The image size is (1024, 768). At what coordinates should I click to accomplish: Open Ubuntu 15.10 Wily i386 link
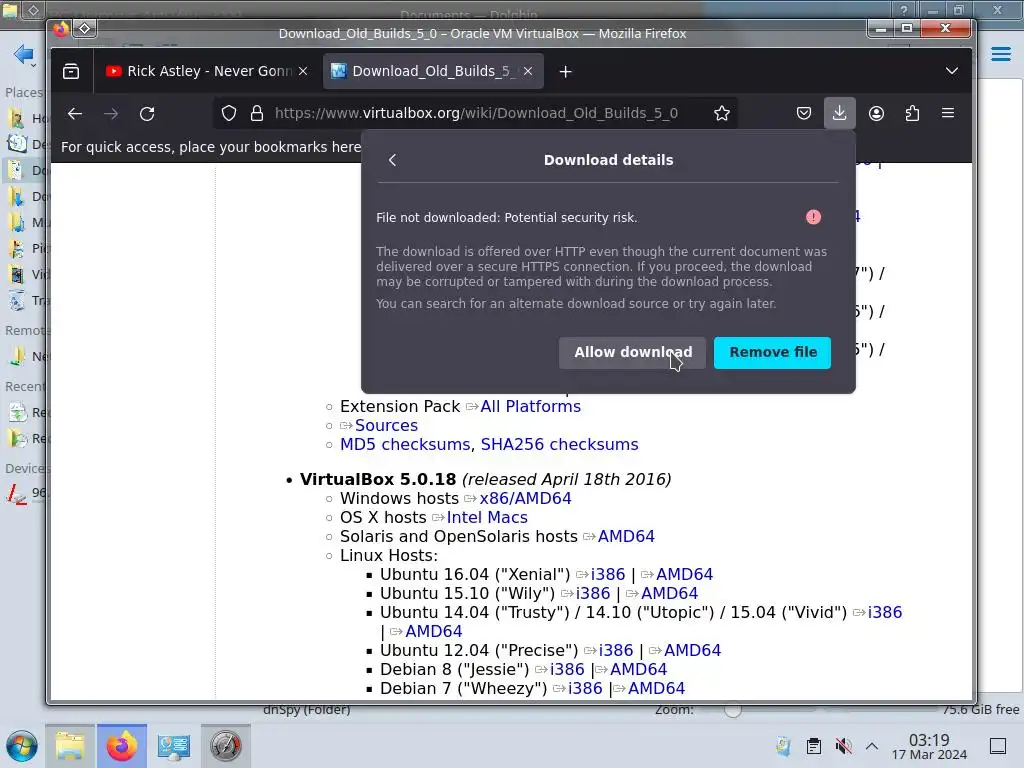[593, 593]
